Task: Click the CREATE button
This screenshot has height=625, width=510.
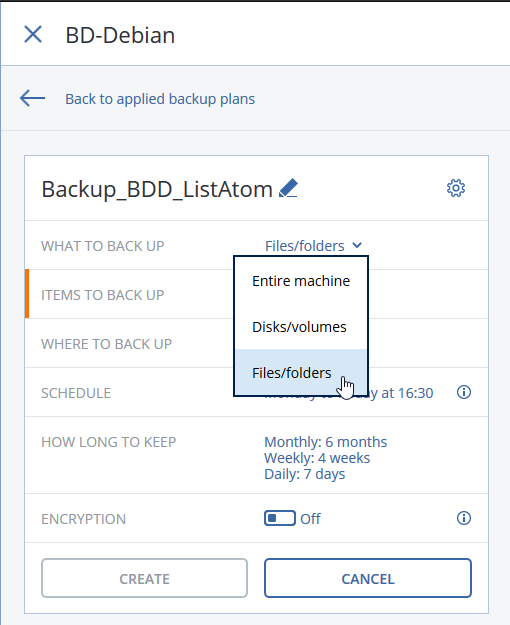Action: click(144, 578)
